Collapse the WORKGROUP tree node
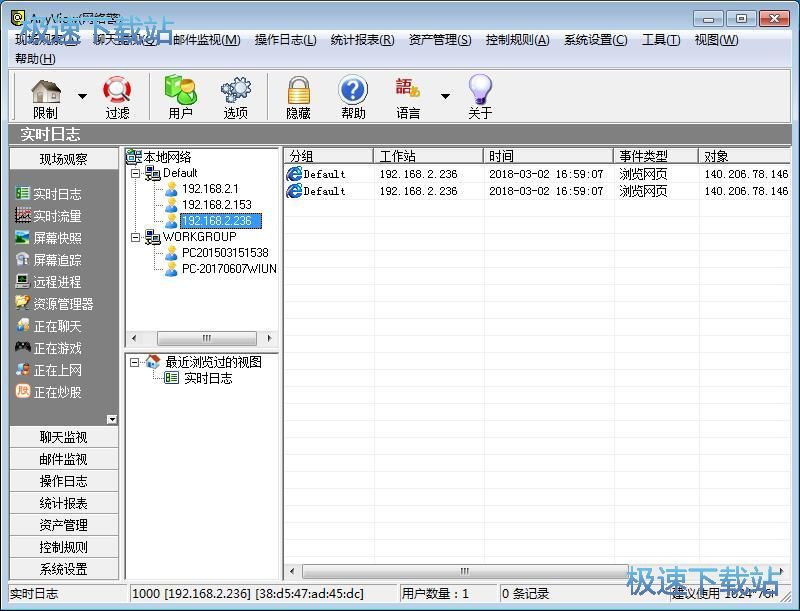Screen dimensions: 800x611 135,237
